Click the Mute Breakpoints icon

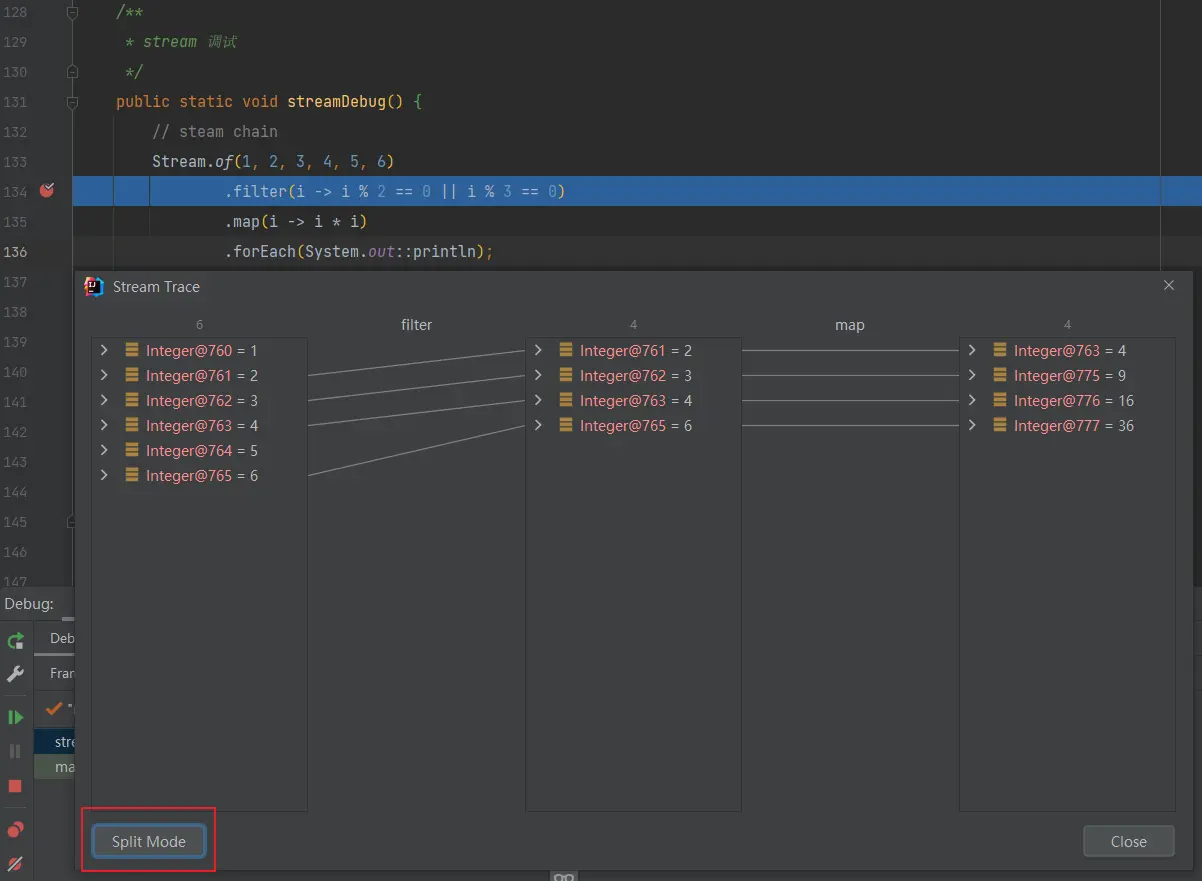15,863
